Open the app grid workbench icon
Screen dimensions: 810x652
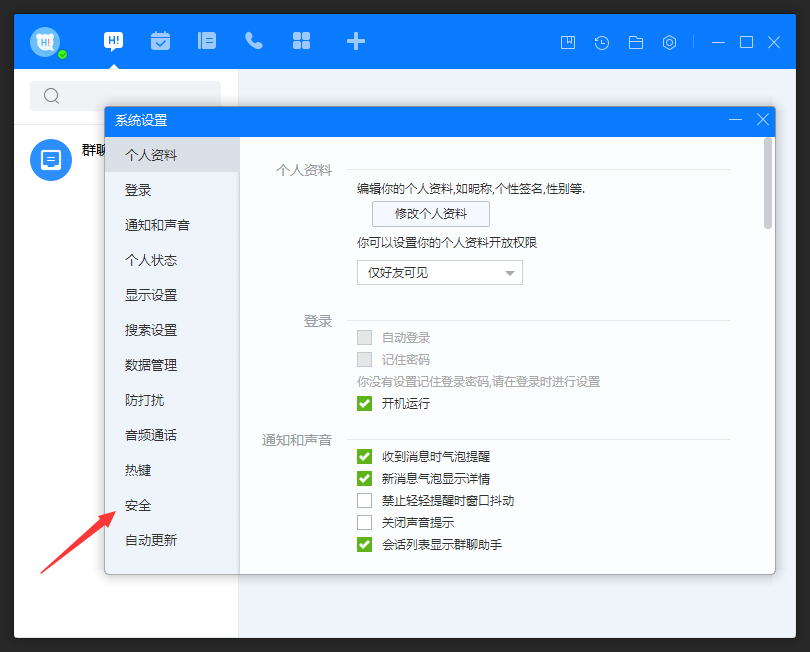(x=301, y=41)
